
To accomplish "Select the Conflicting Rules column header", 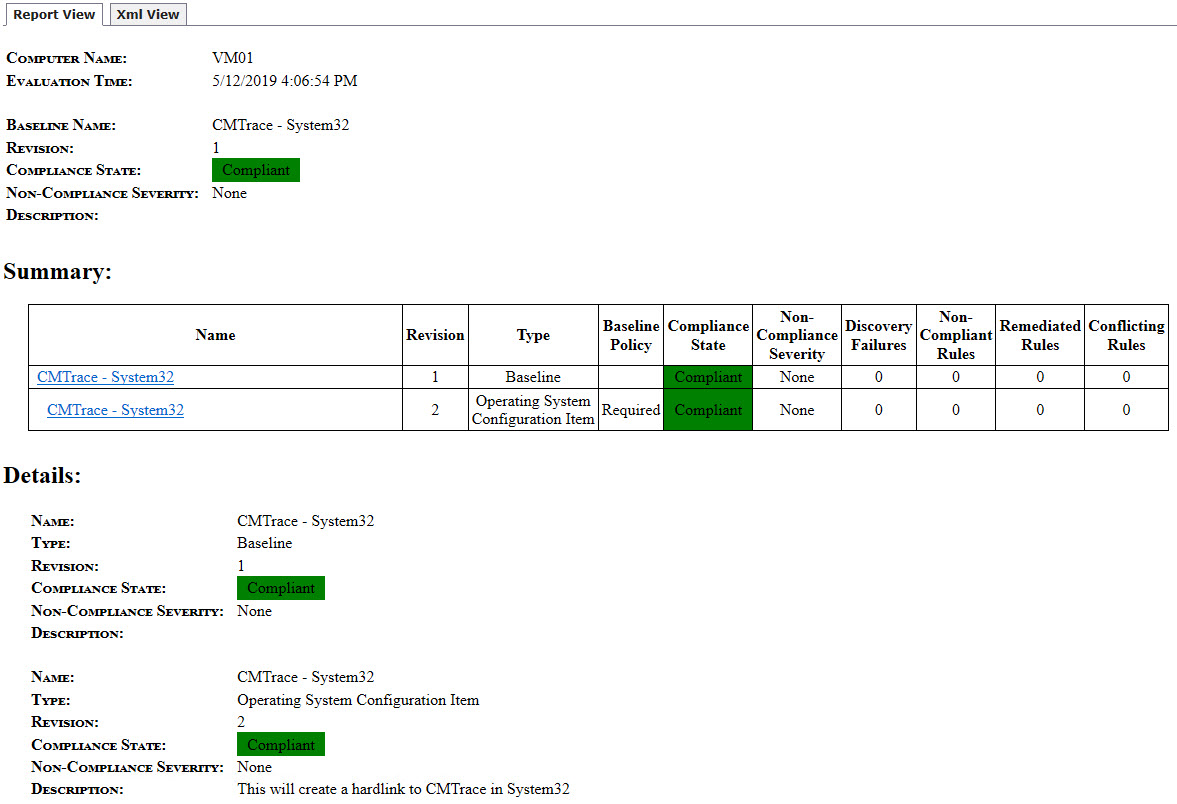I will click(x=1126, y=335).
